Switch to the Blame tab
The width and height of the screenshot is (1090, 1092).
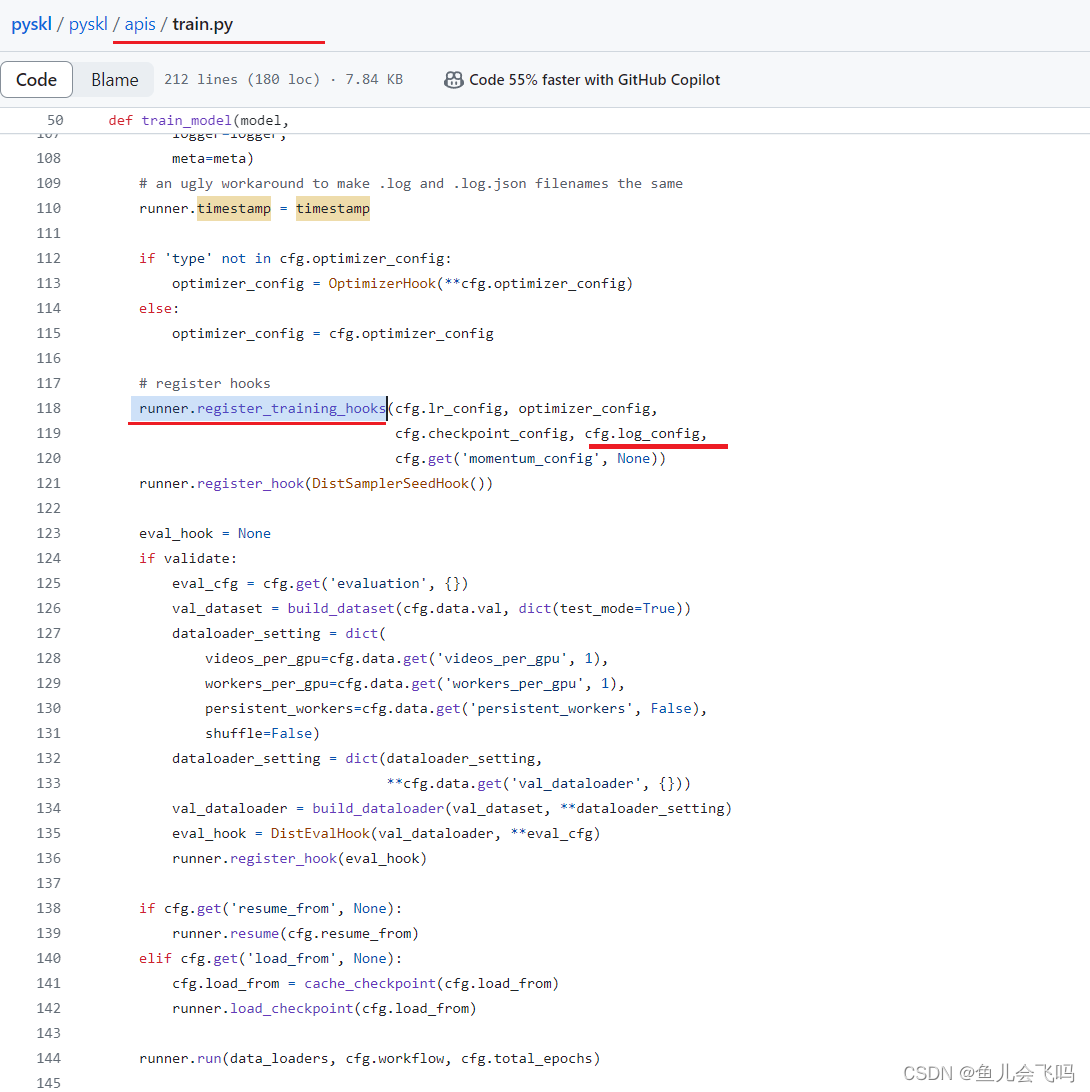click(114, 79)
